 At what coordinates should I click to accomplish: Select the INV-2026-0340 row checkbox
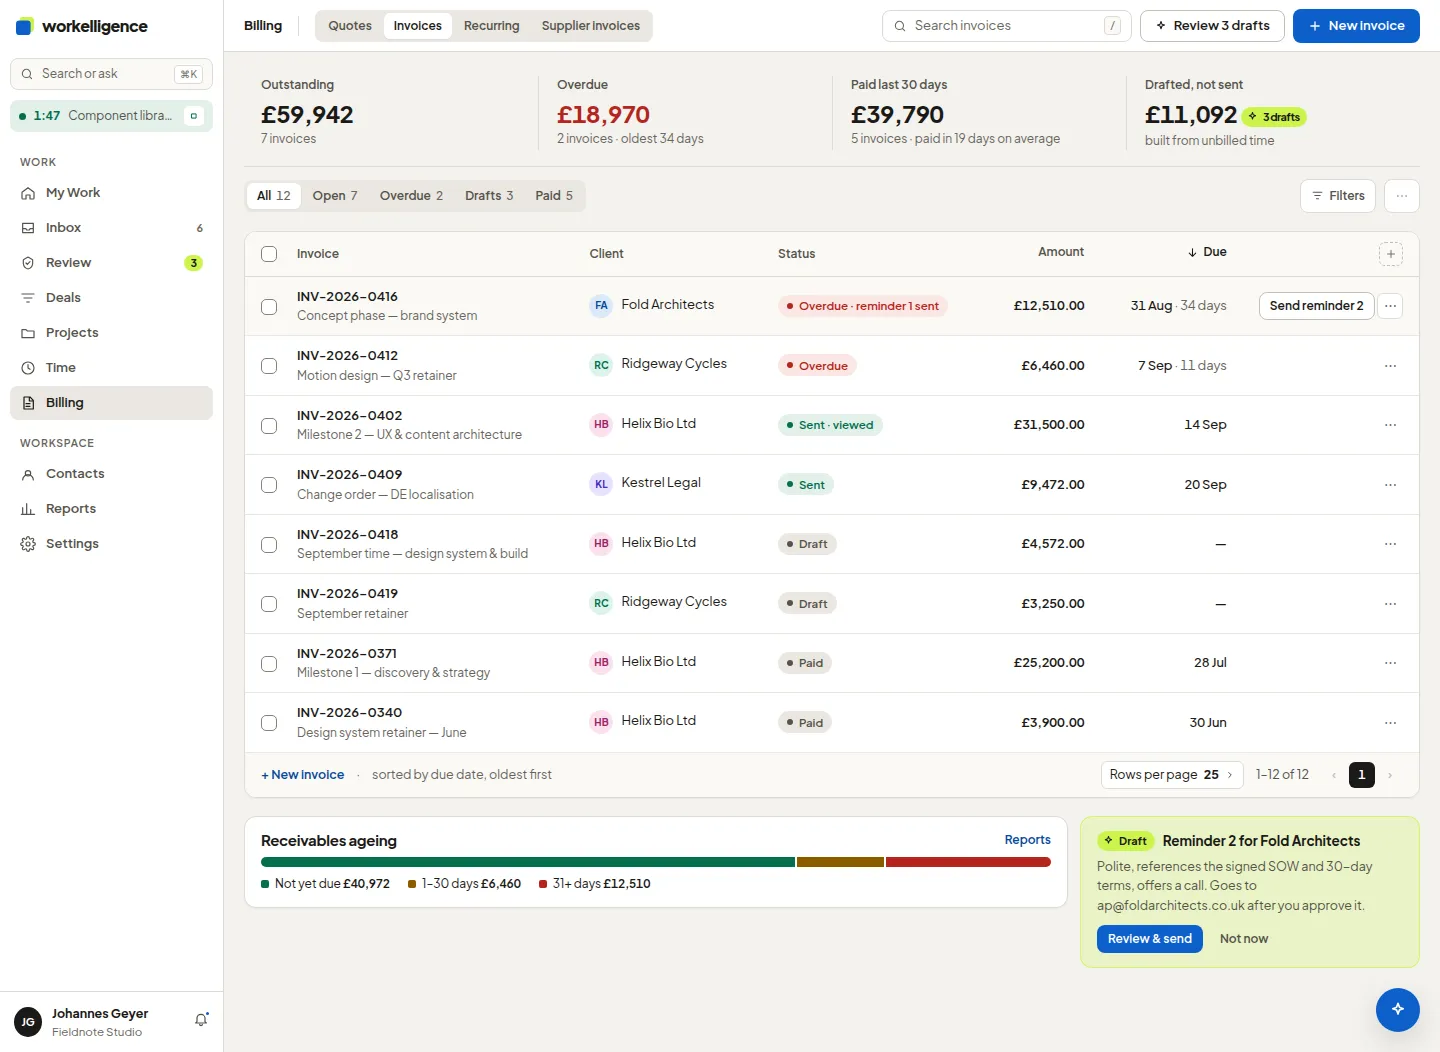269,723
